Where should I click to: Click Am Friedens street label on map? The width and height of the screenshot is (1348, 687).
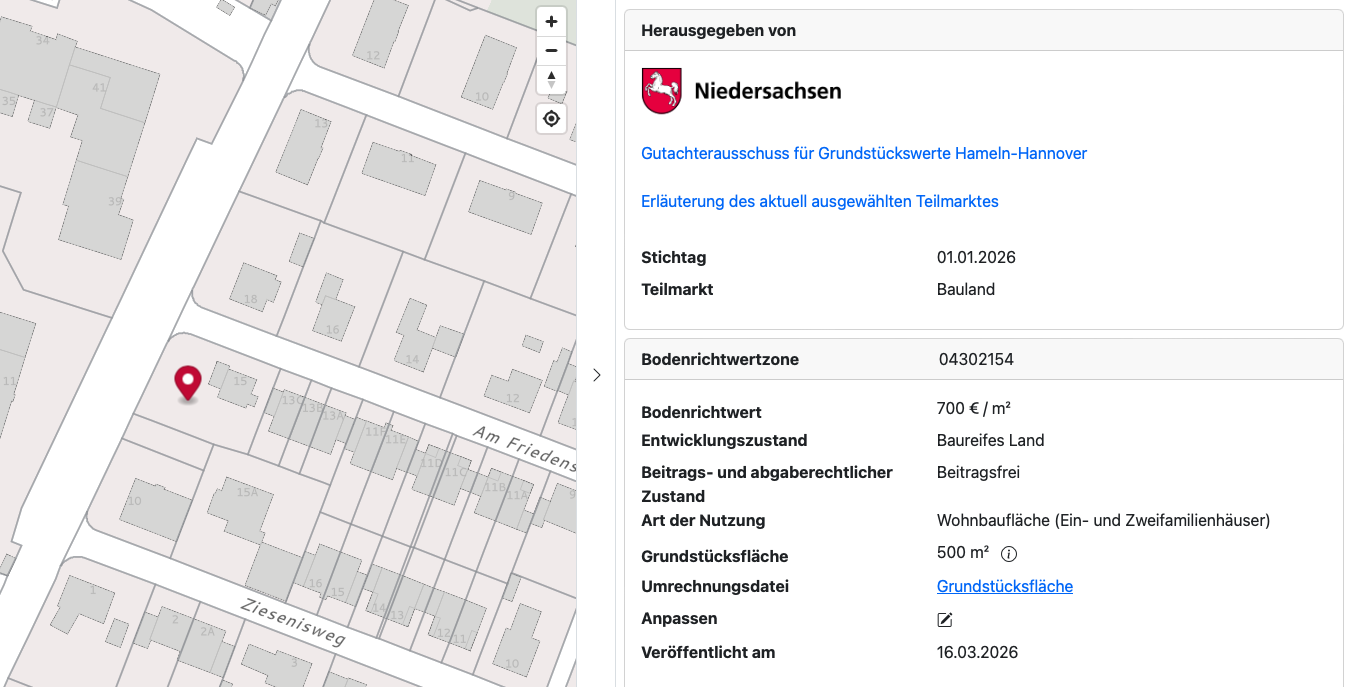[524, 449]
